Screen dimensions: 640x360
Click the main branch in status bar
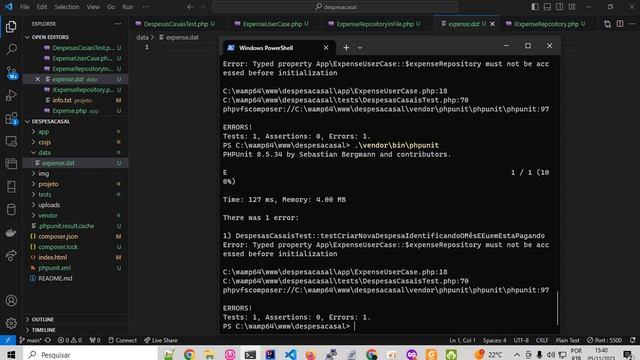point(30,340)
